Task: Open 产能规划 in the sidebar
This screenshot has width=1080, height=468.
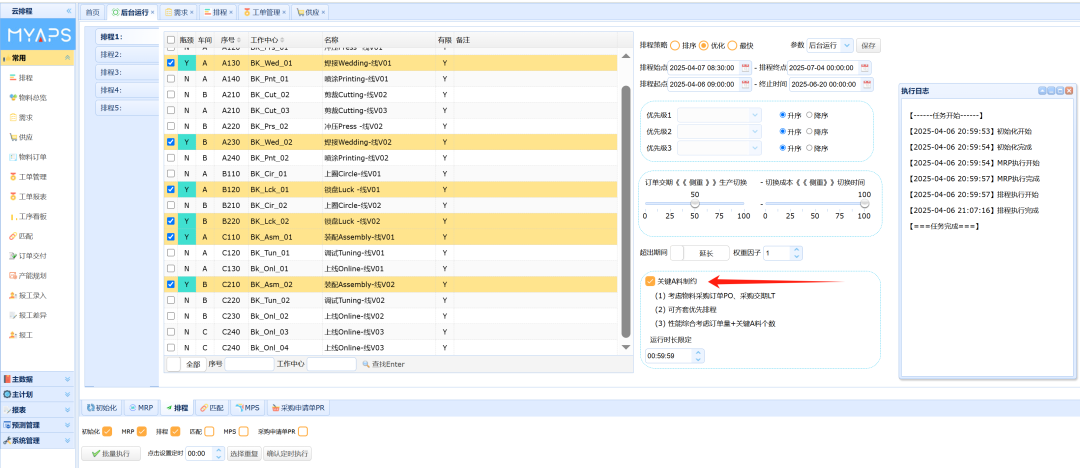Action: coord(33,275)
